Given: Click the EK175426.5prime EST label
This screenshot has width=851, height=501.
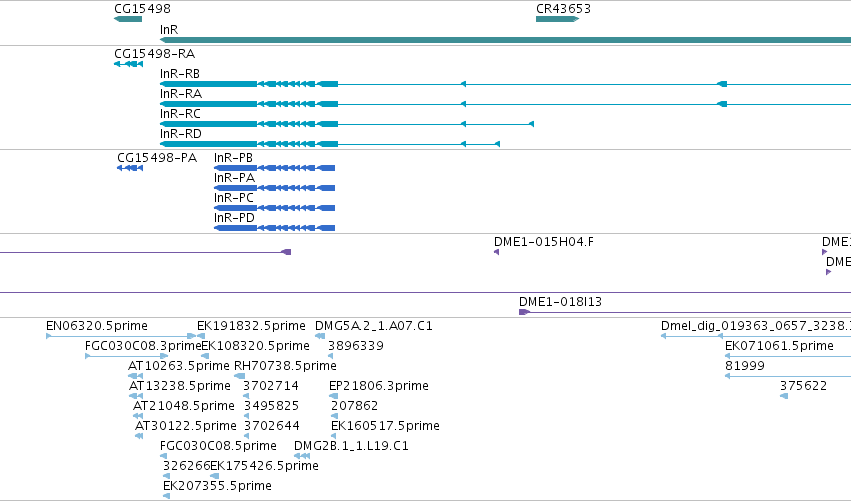Looking at the screenshot, I should click(x=264, y=466).
